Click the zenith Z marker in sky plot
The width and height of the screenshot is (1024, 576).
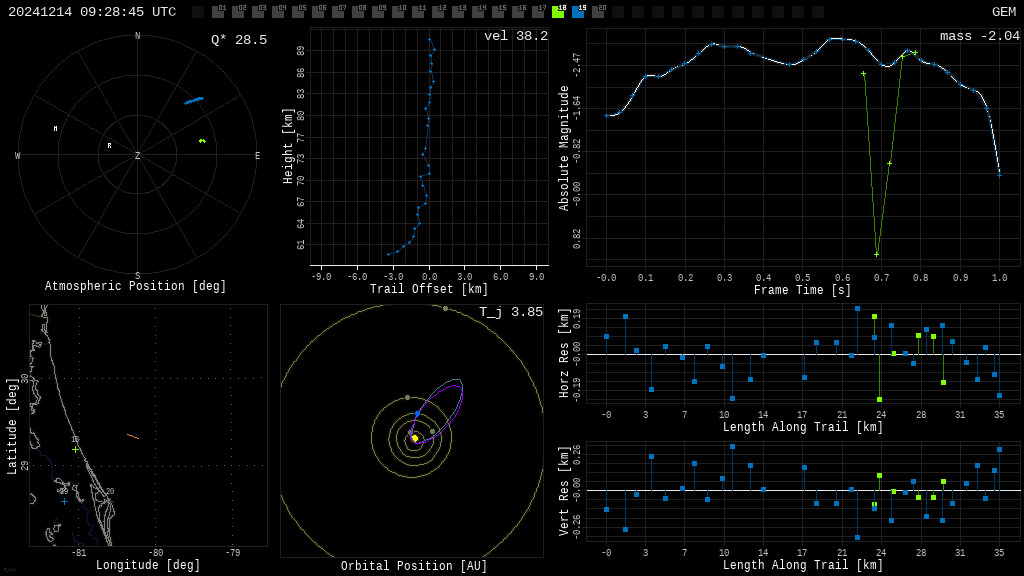click(138, 156)
